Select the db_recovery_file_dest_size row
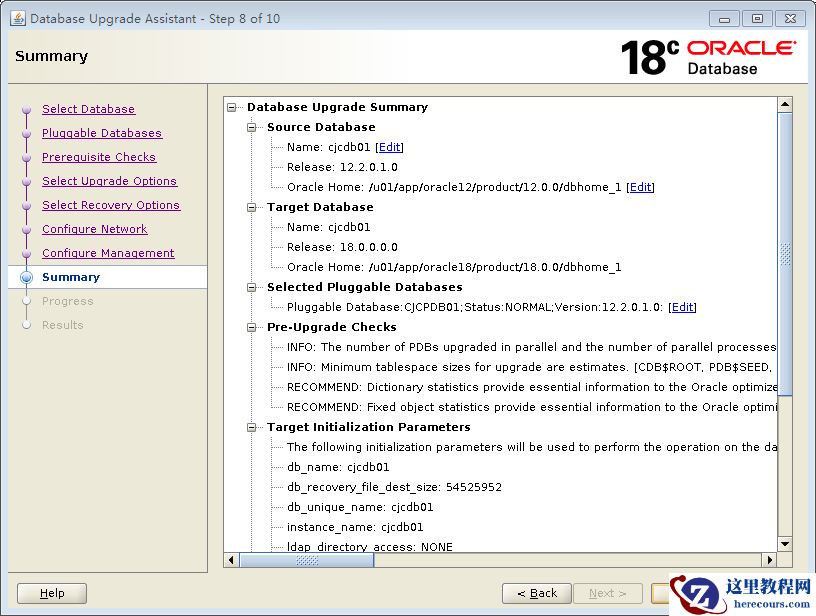The image size is (816, 616). 394,487
